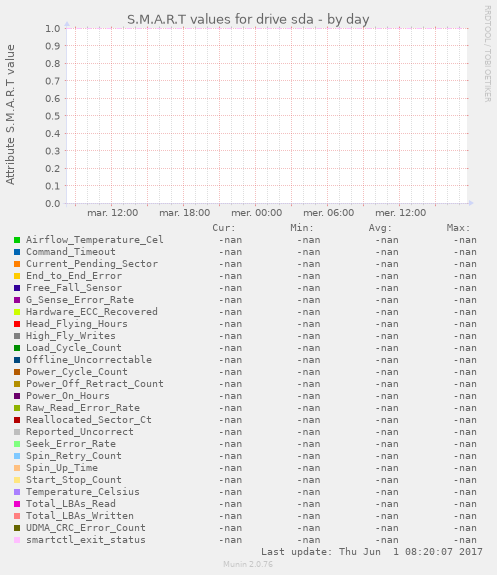Click the Spin_Up_Time legend entry
The image size is (497, 575).
click(x=62, y=468)
